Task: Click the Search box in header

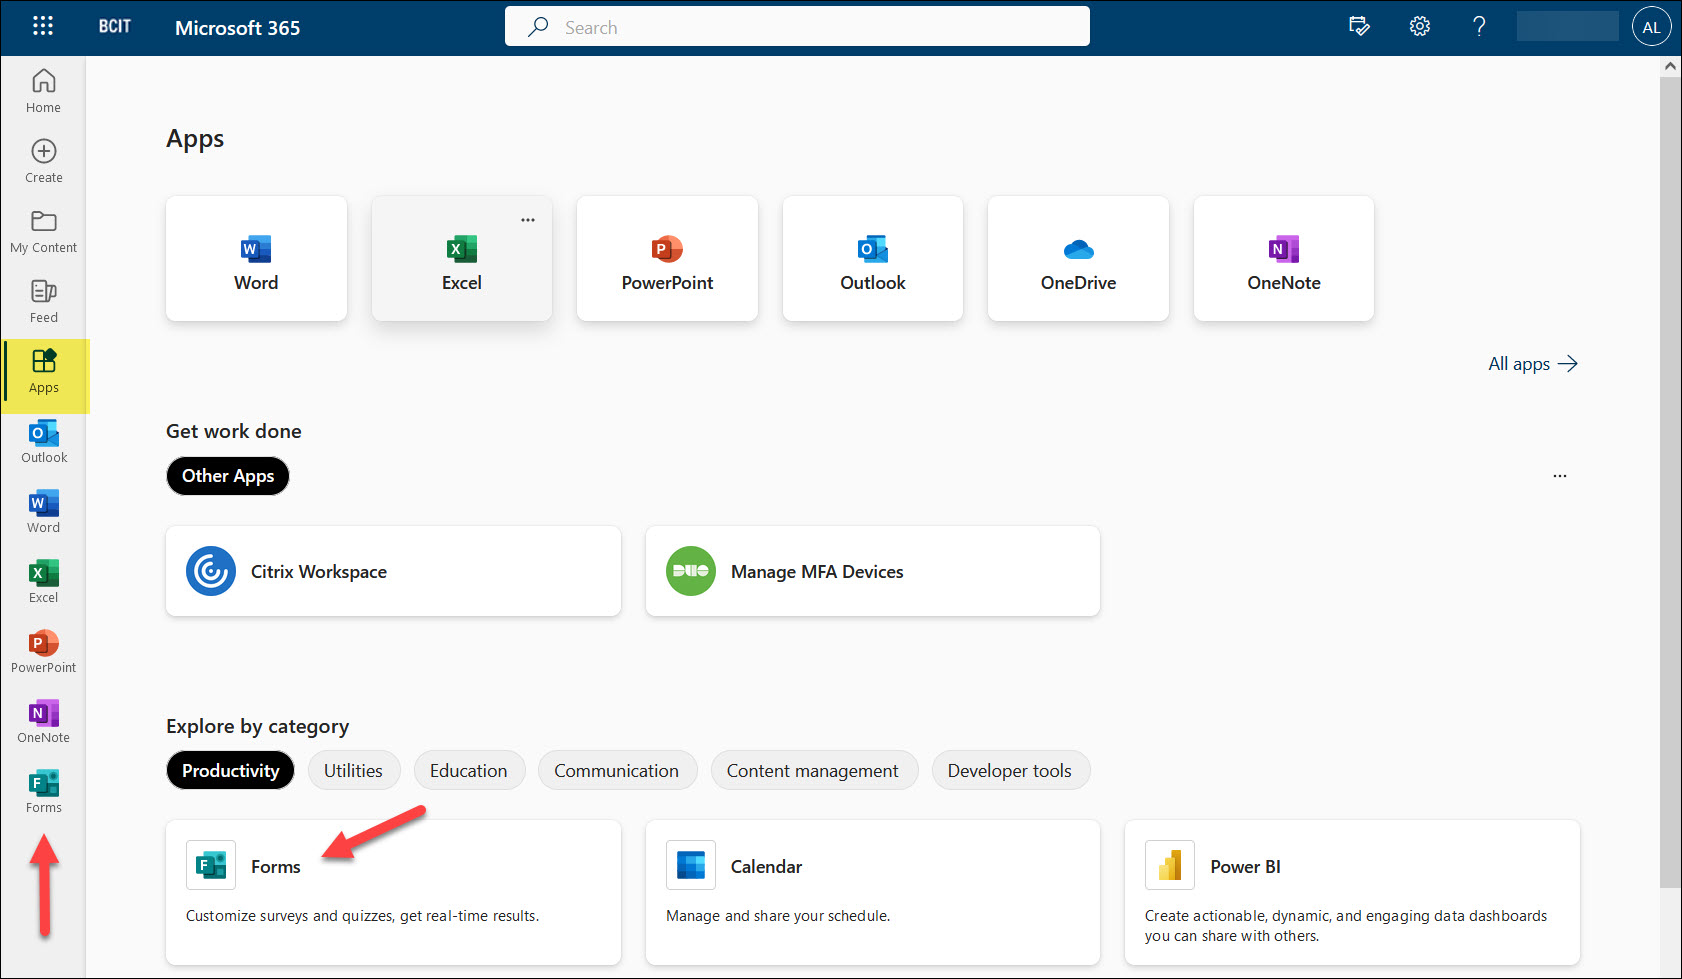Action: pos(797,27)
